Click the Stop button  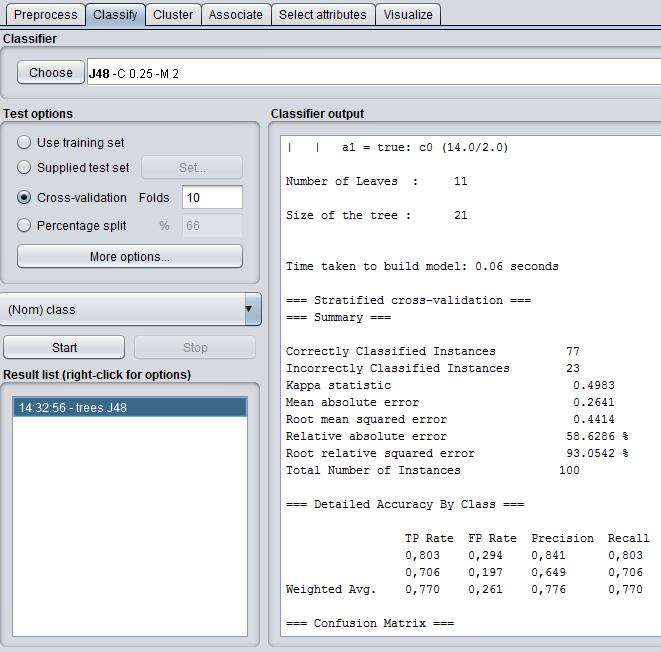pyautogui.click(x=195, y=347)
